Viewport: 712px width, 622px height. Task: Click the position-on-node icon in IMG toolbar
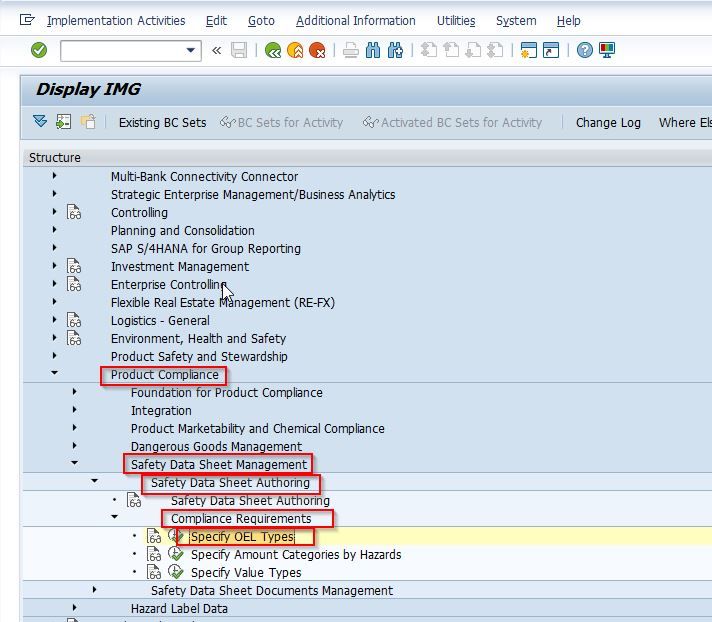[64, 122]
